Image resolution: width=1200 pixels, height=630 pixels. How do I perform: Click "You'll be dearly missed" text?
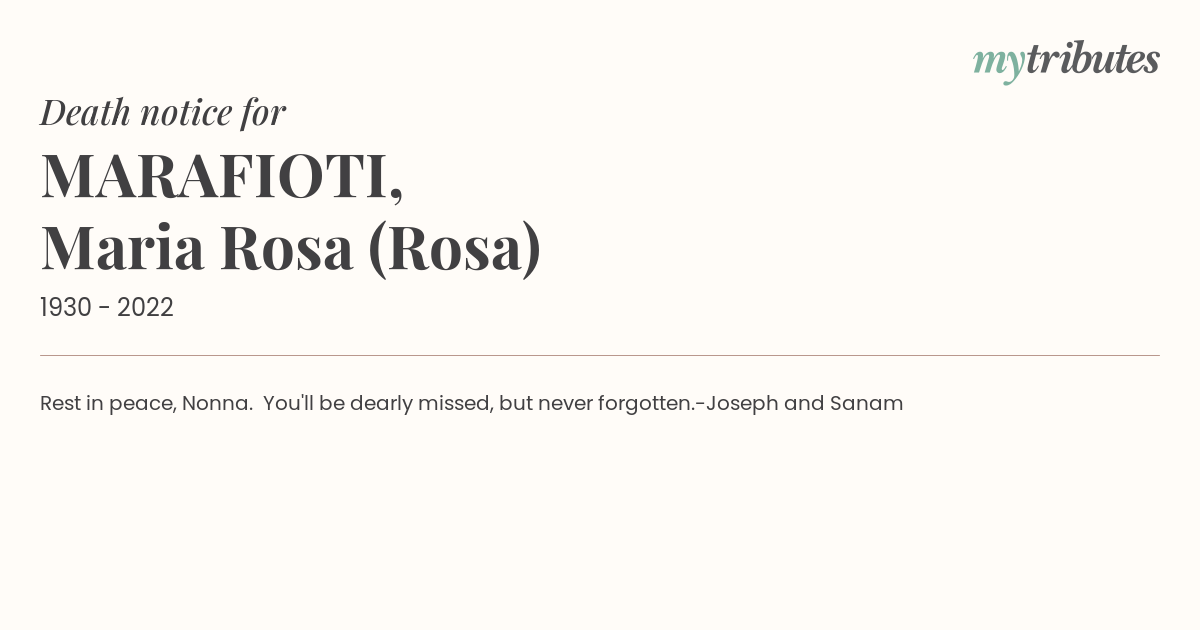(377, 403)
